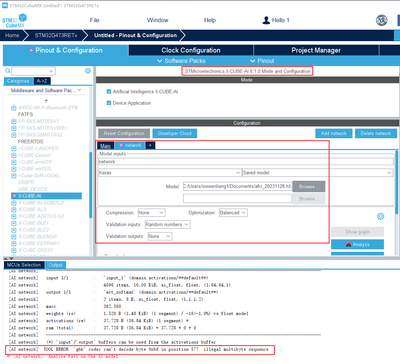Expand the Pinout menu
Viewport: 400px width, 364px height.
[262, 61]
